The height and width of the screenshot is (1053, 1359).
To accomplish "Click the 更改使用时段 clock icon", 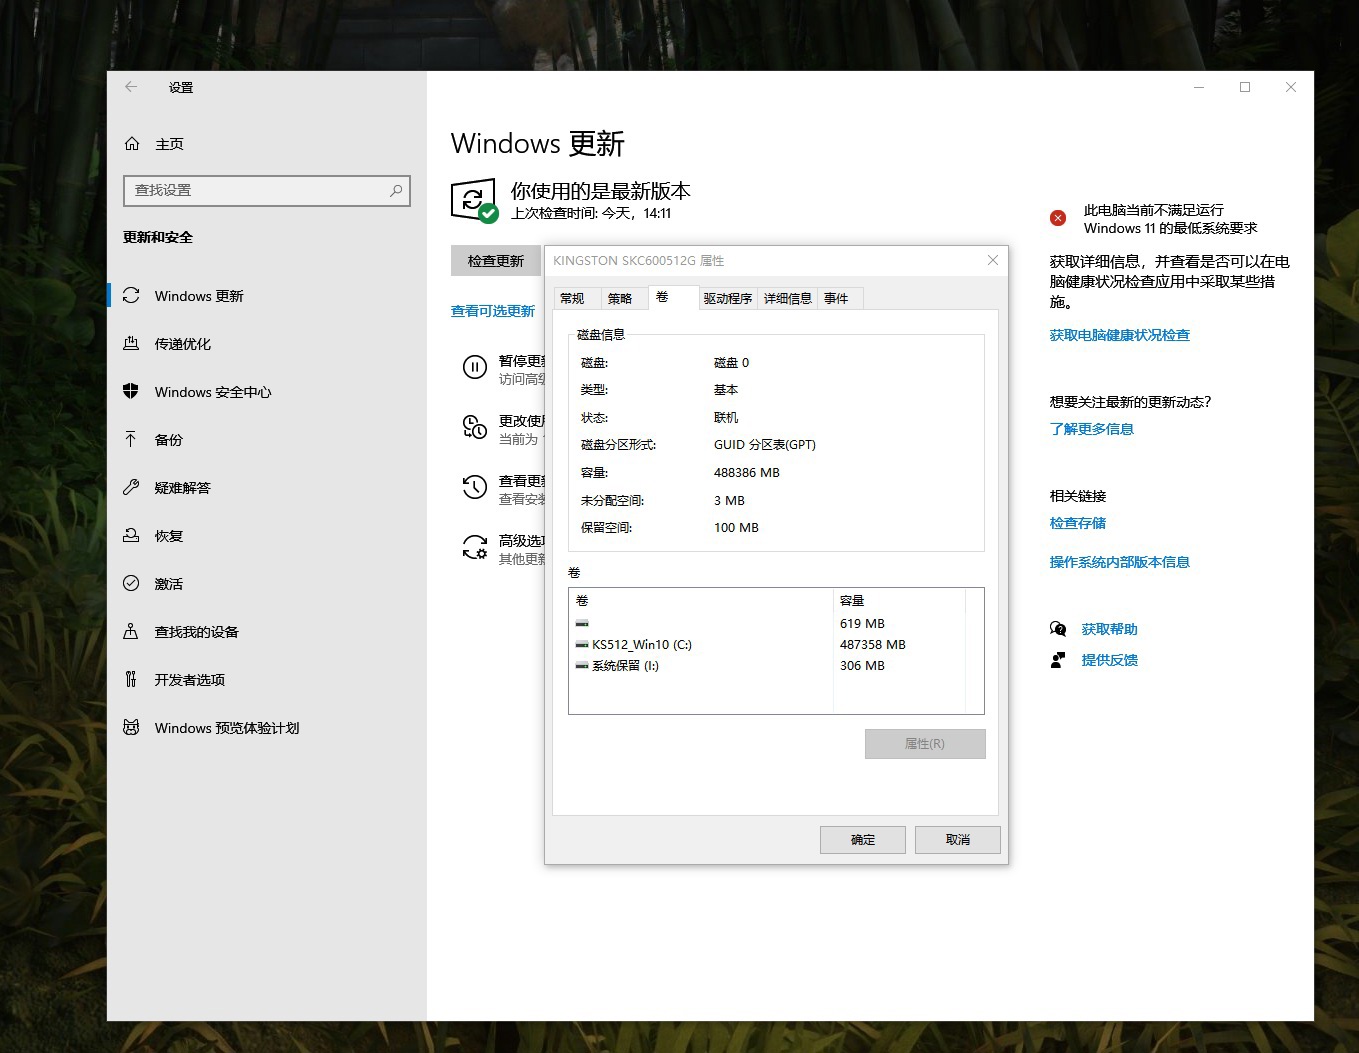I will click(x=474, y=428).
